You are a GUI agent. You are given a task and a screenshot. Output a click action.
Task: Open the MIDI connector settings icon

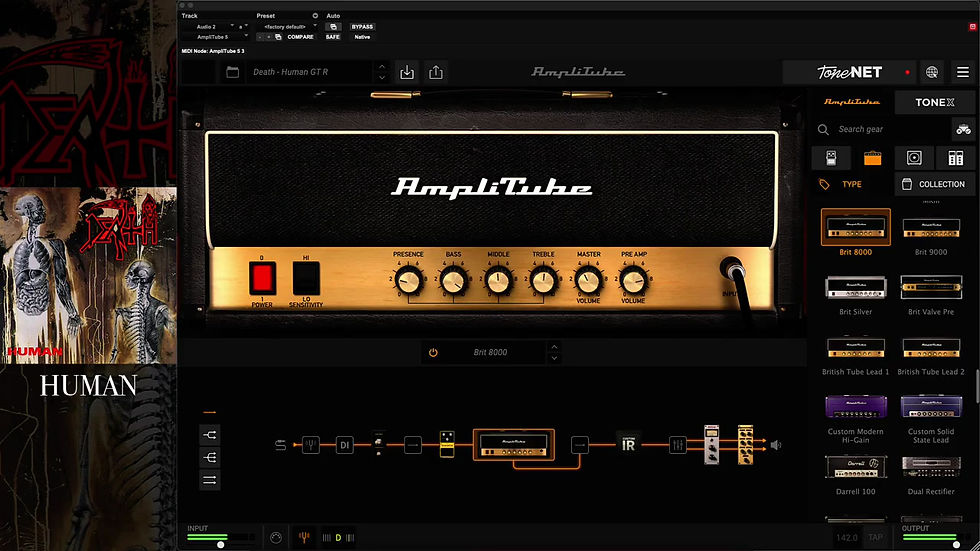pos(276,537)
